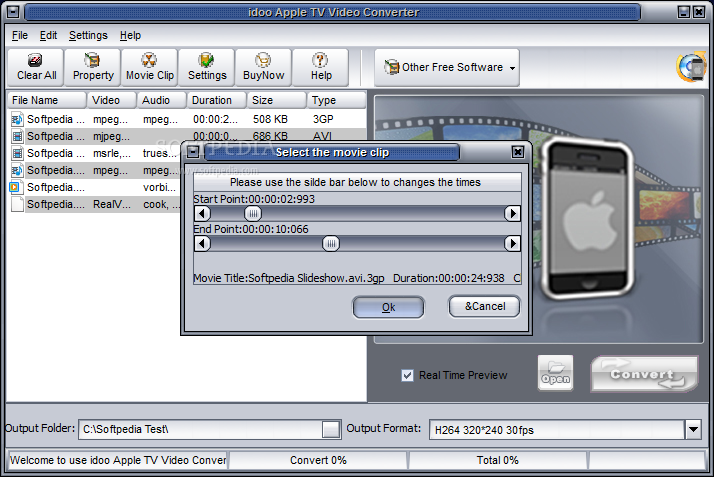Image resolution: width=714 pixels, height=477 pixels.
Task: Click the Output Folder path field
Action: point(201,429)
